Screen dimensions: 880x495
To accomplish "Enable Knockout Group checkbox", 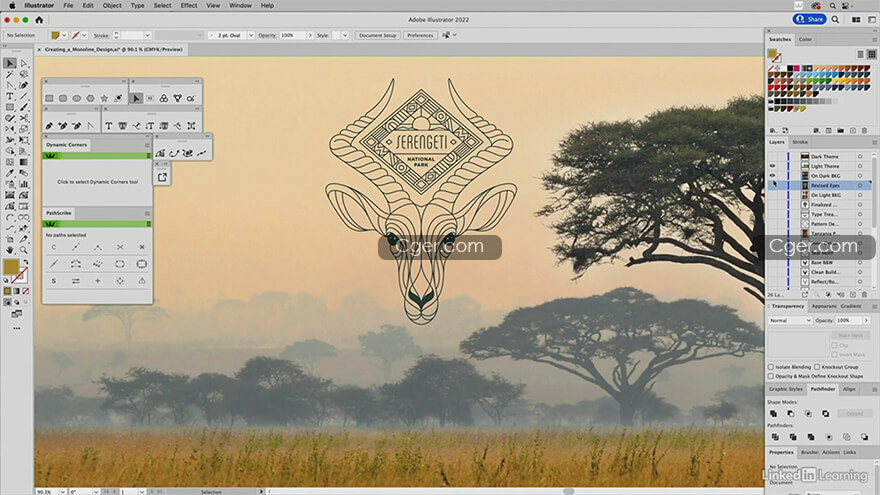I will tap(817, 366).
